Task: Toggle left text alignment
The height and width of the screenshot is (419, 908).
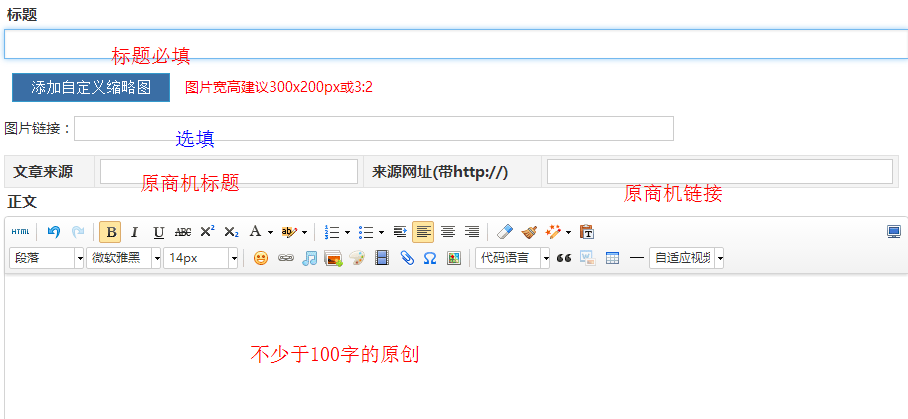Action: pyautogui.click(x=423, y=232)
